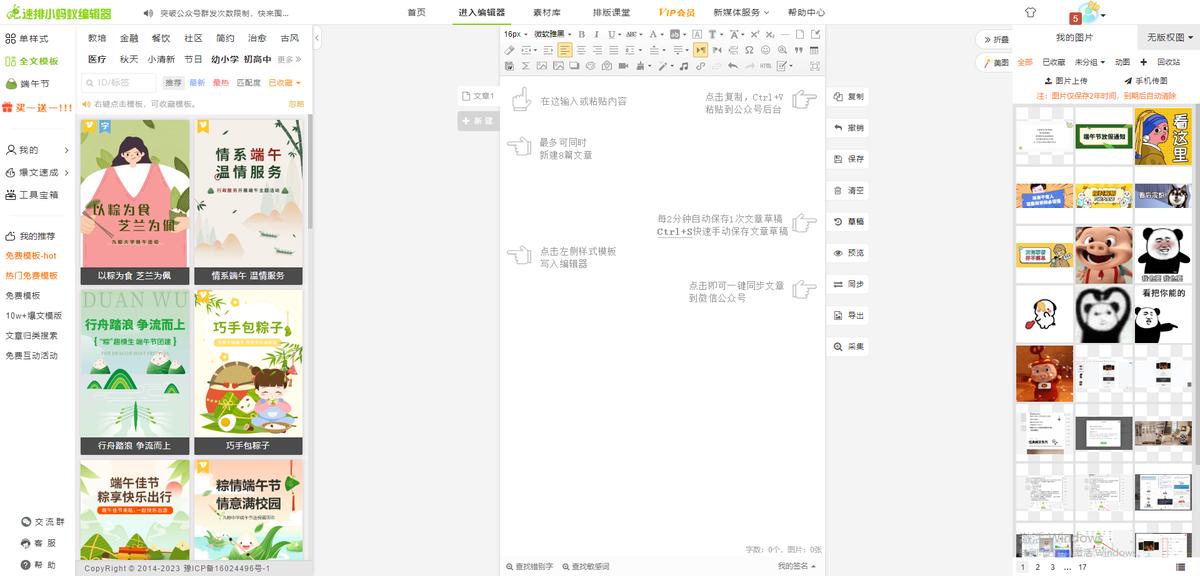Viewport: 1200px width, 576px height.
Task: Toggle underline text formatting
Action: (x=611, y=33)
